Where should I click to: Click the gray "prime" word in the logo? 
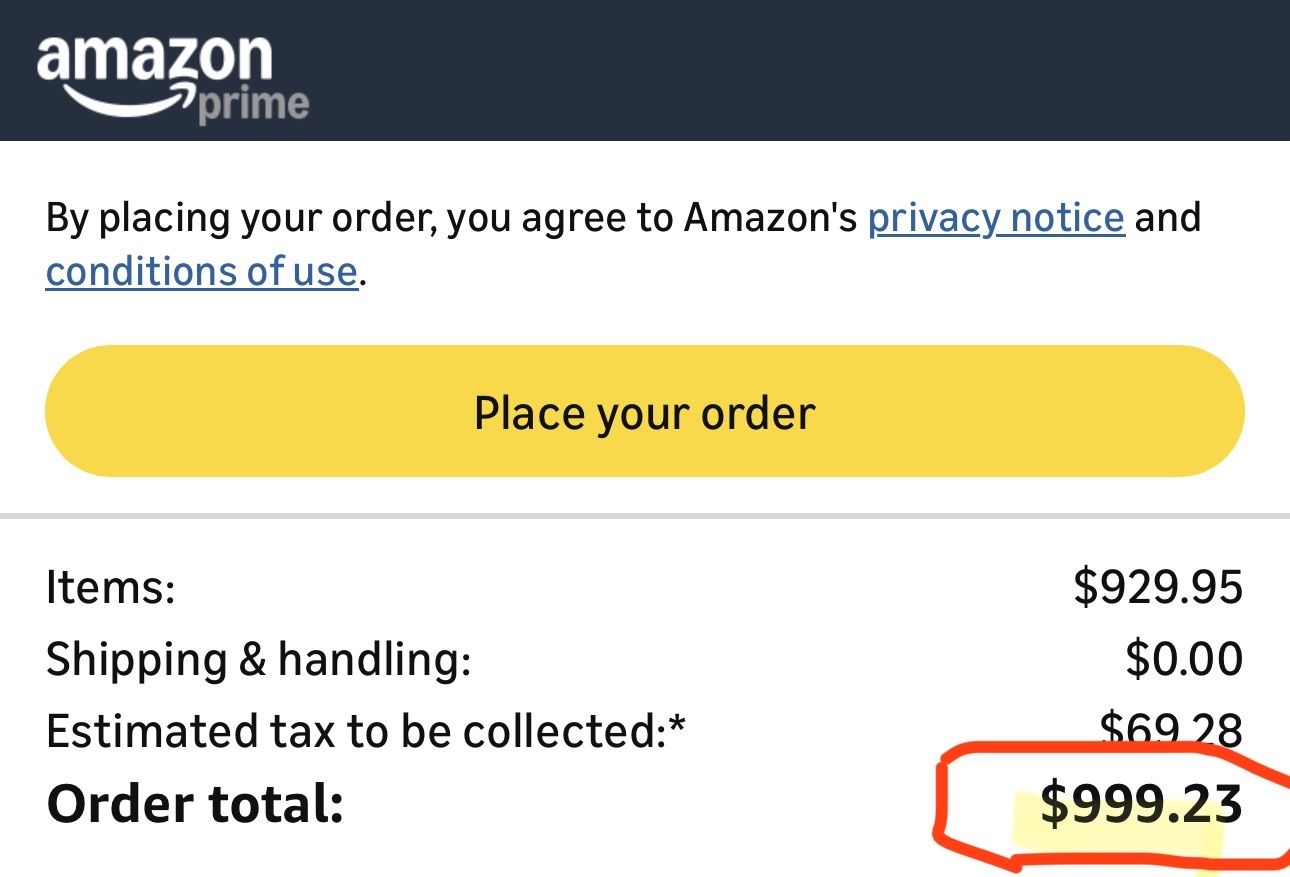253,105
